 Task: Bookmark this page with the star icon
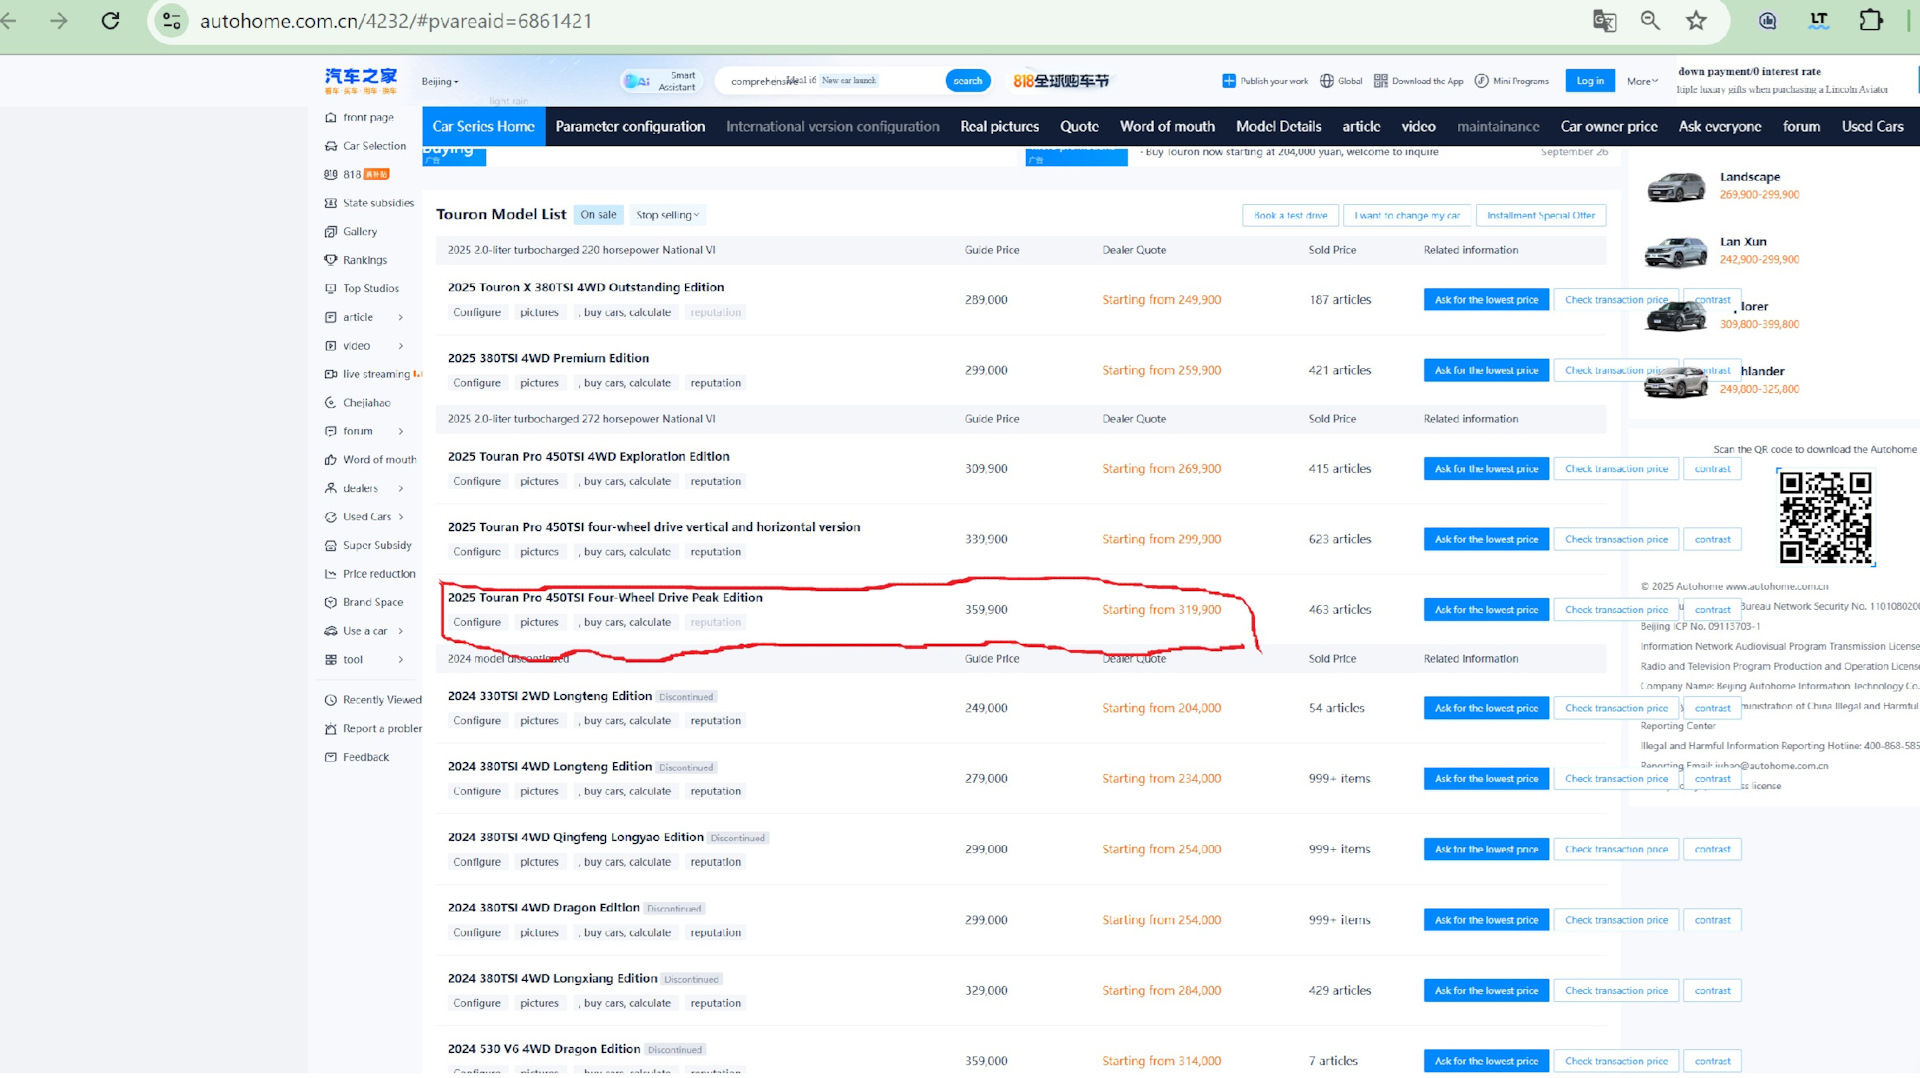1696,20
